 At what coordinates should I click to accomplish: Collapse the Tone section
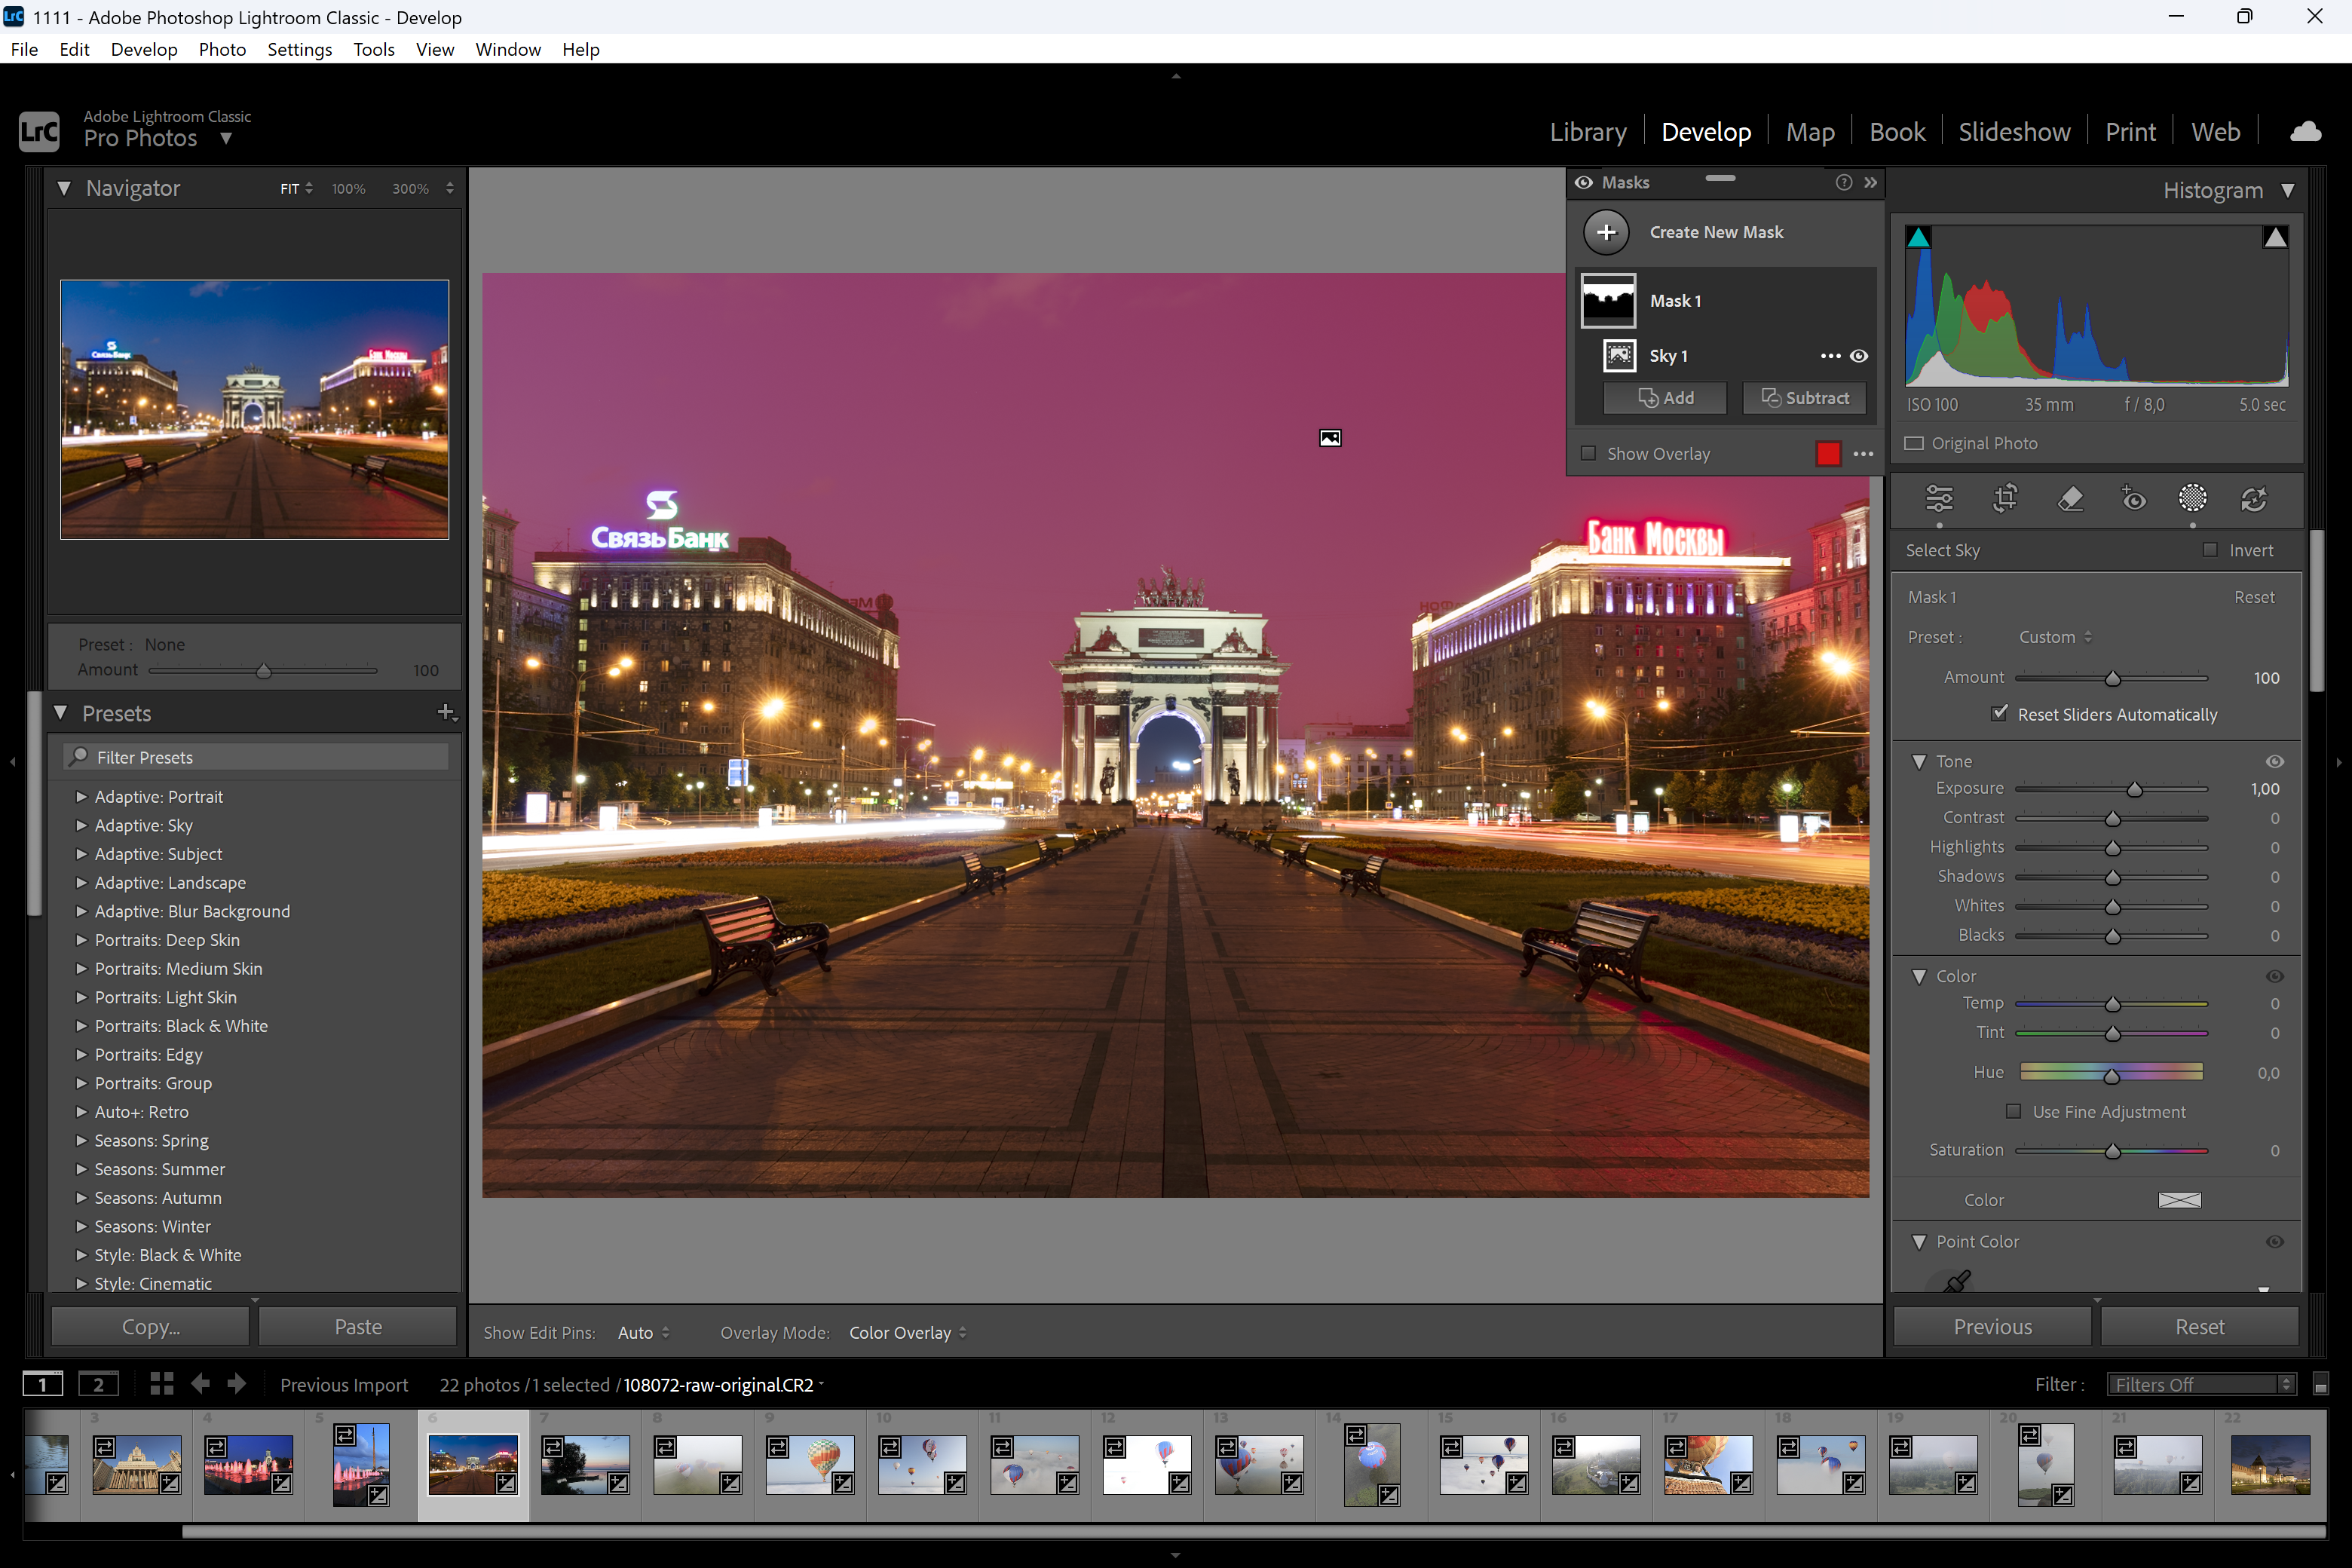coord(1918,762)
